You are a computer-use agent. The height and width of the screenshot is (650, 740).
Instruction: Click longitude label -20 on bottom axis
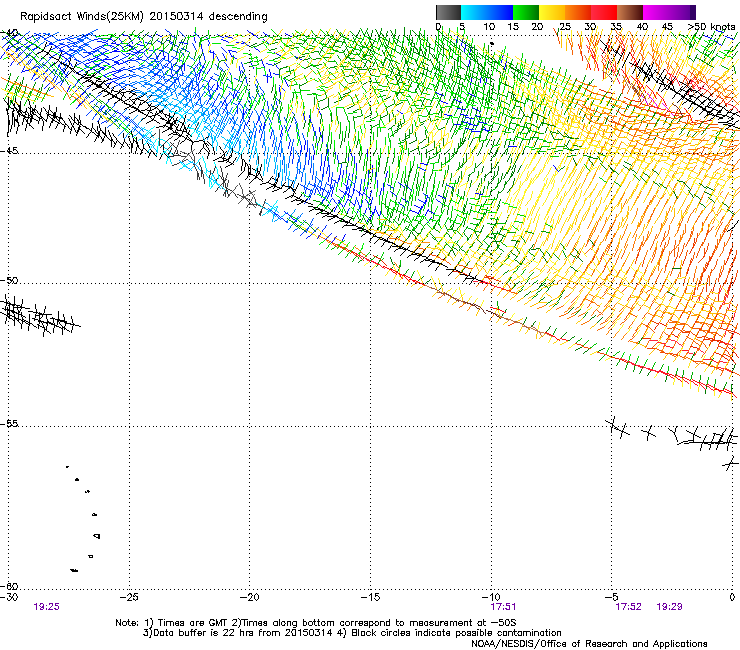249,597
